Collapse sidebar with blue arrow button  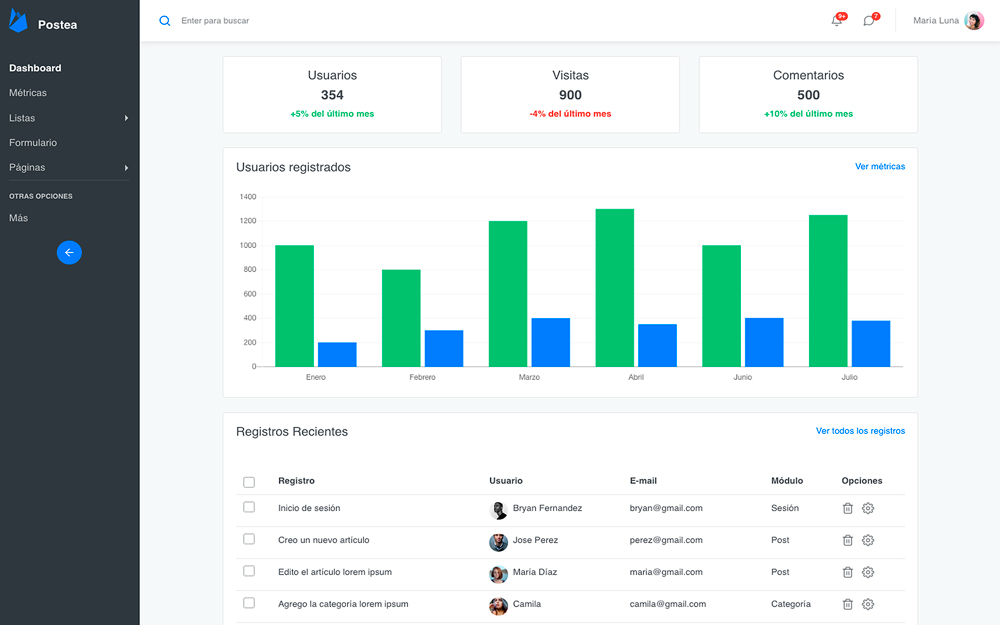point(69,253)
